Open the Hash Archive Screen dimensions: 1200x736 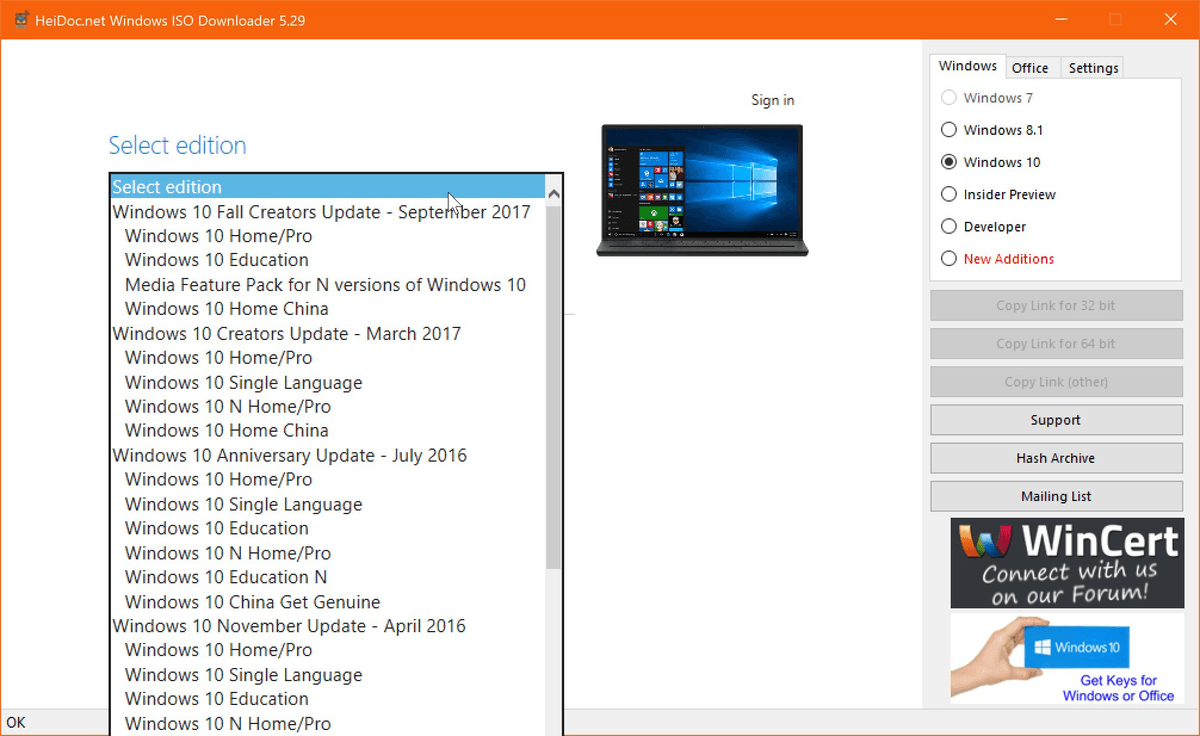pos(1056,457)
